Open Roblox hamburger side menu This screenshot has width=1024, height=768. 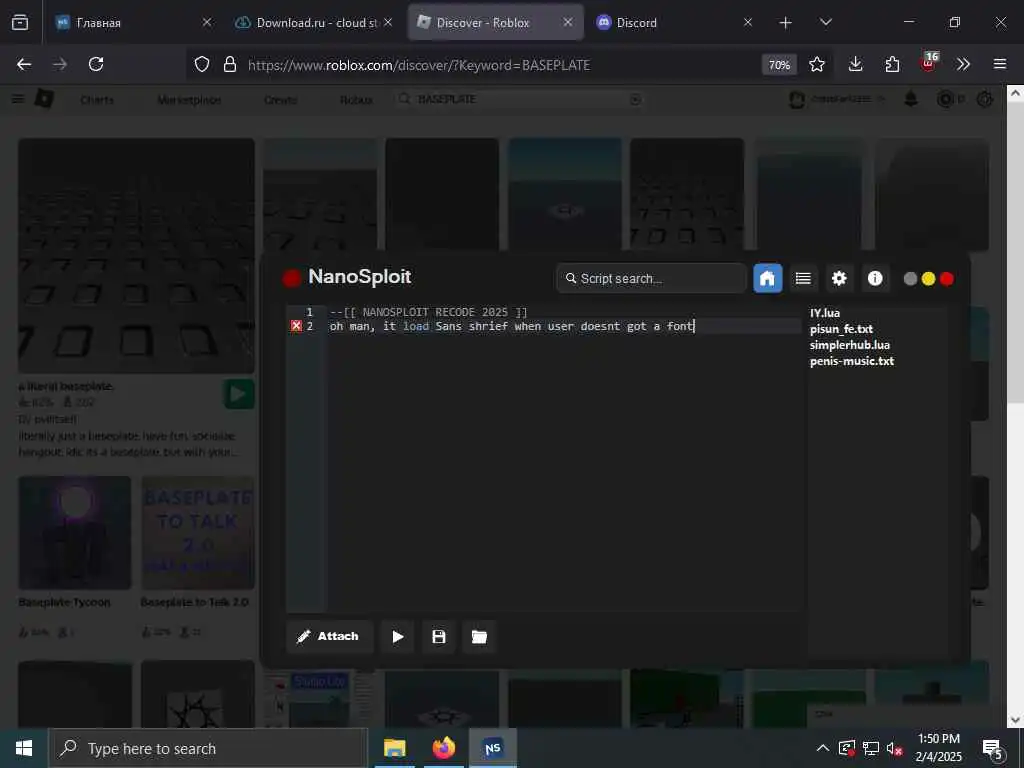[18, 99]
